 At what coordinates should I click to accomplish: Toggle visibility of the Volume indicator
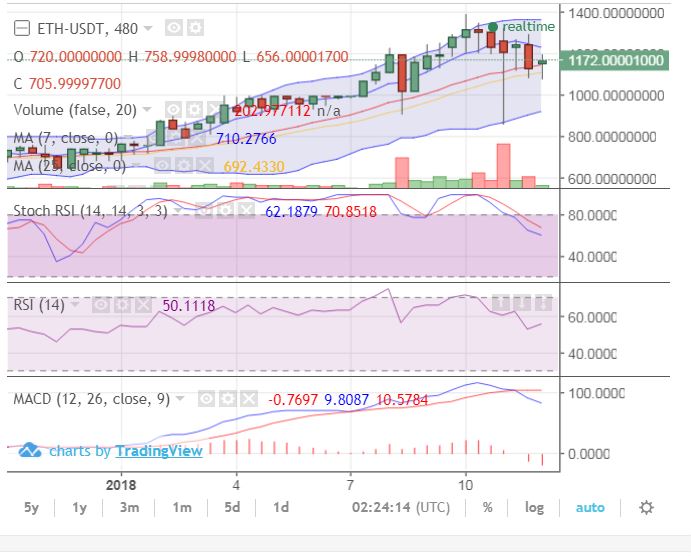tap(174, 108)
